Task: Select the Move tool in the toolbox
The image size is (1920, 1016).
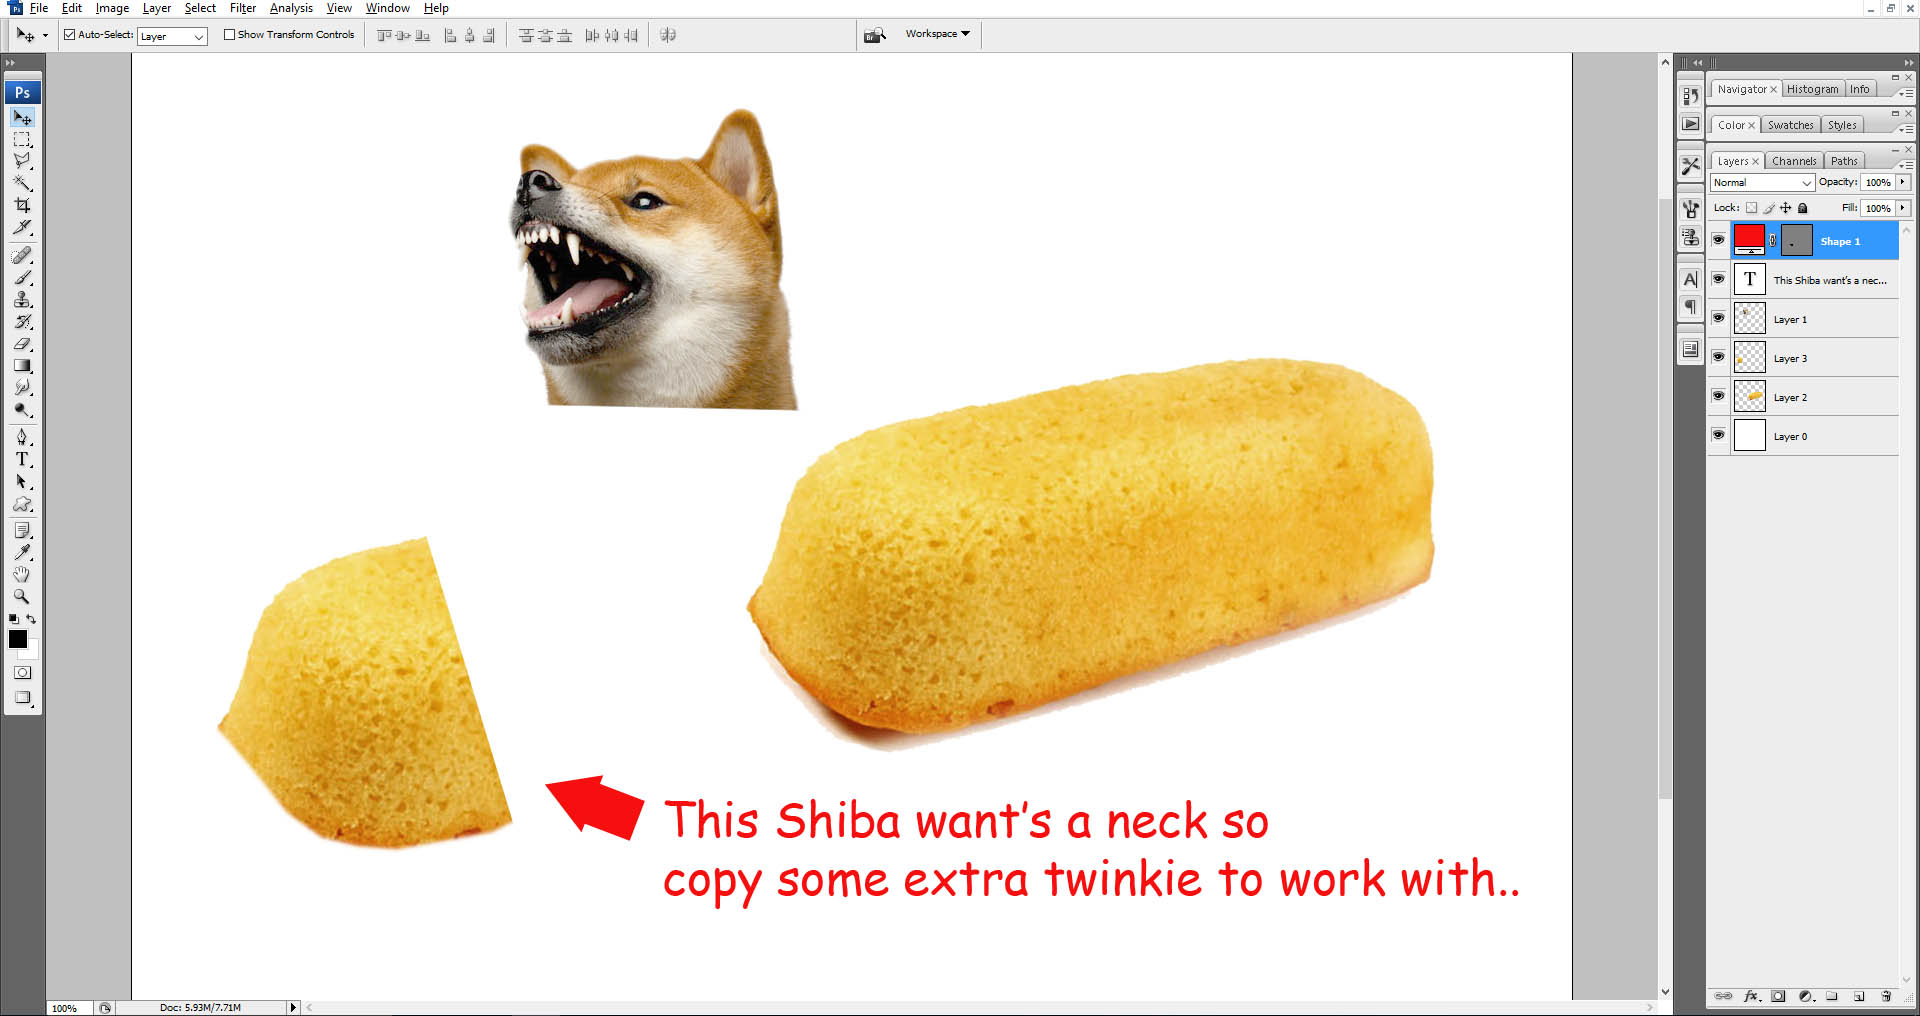Action: click(x=22, y=117)
